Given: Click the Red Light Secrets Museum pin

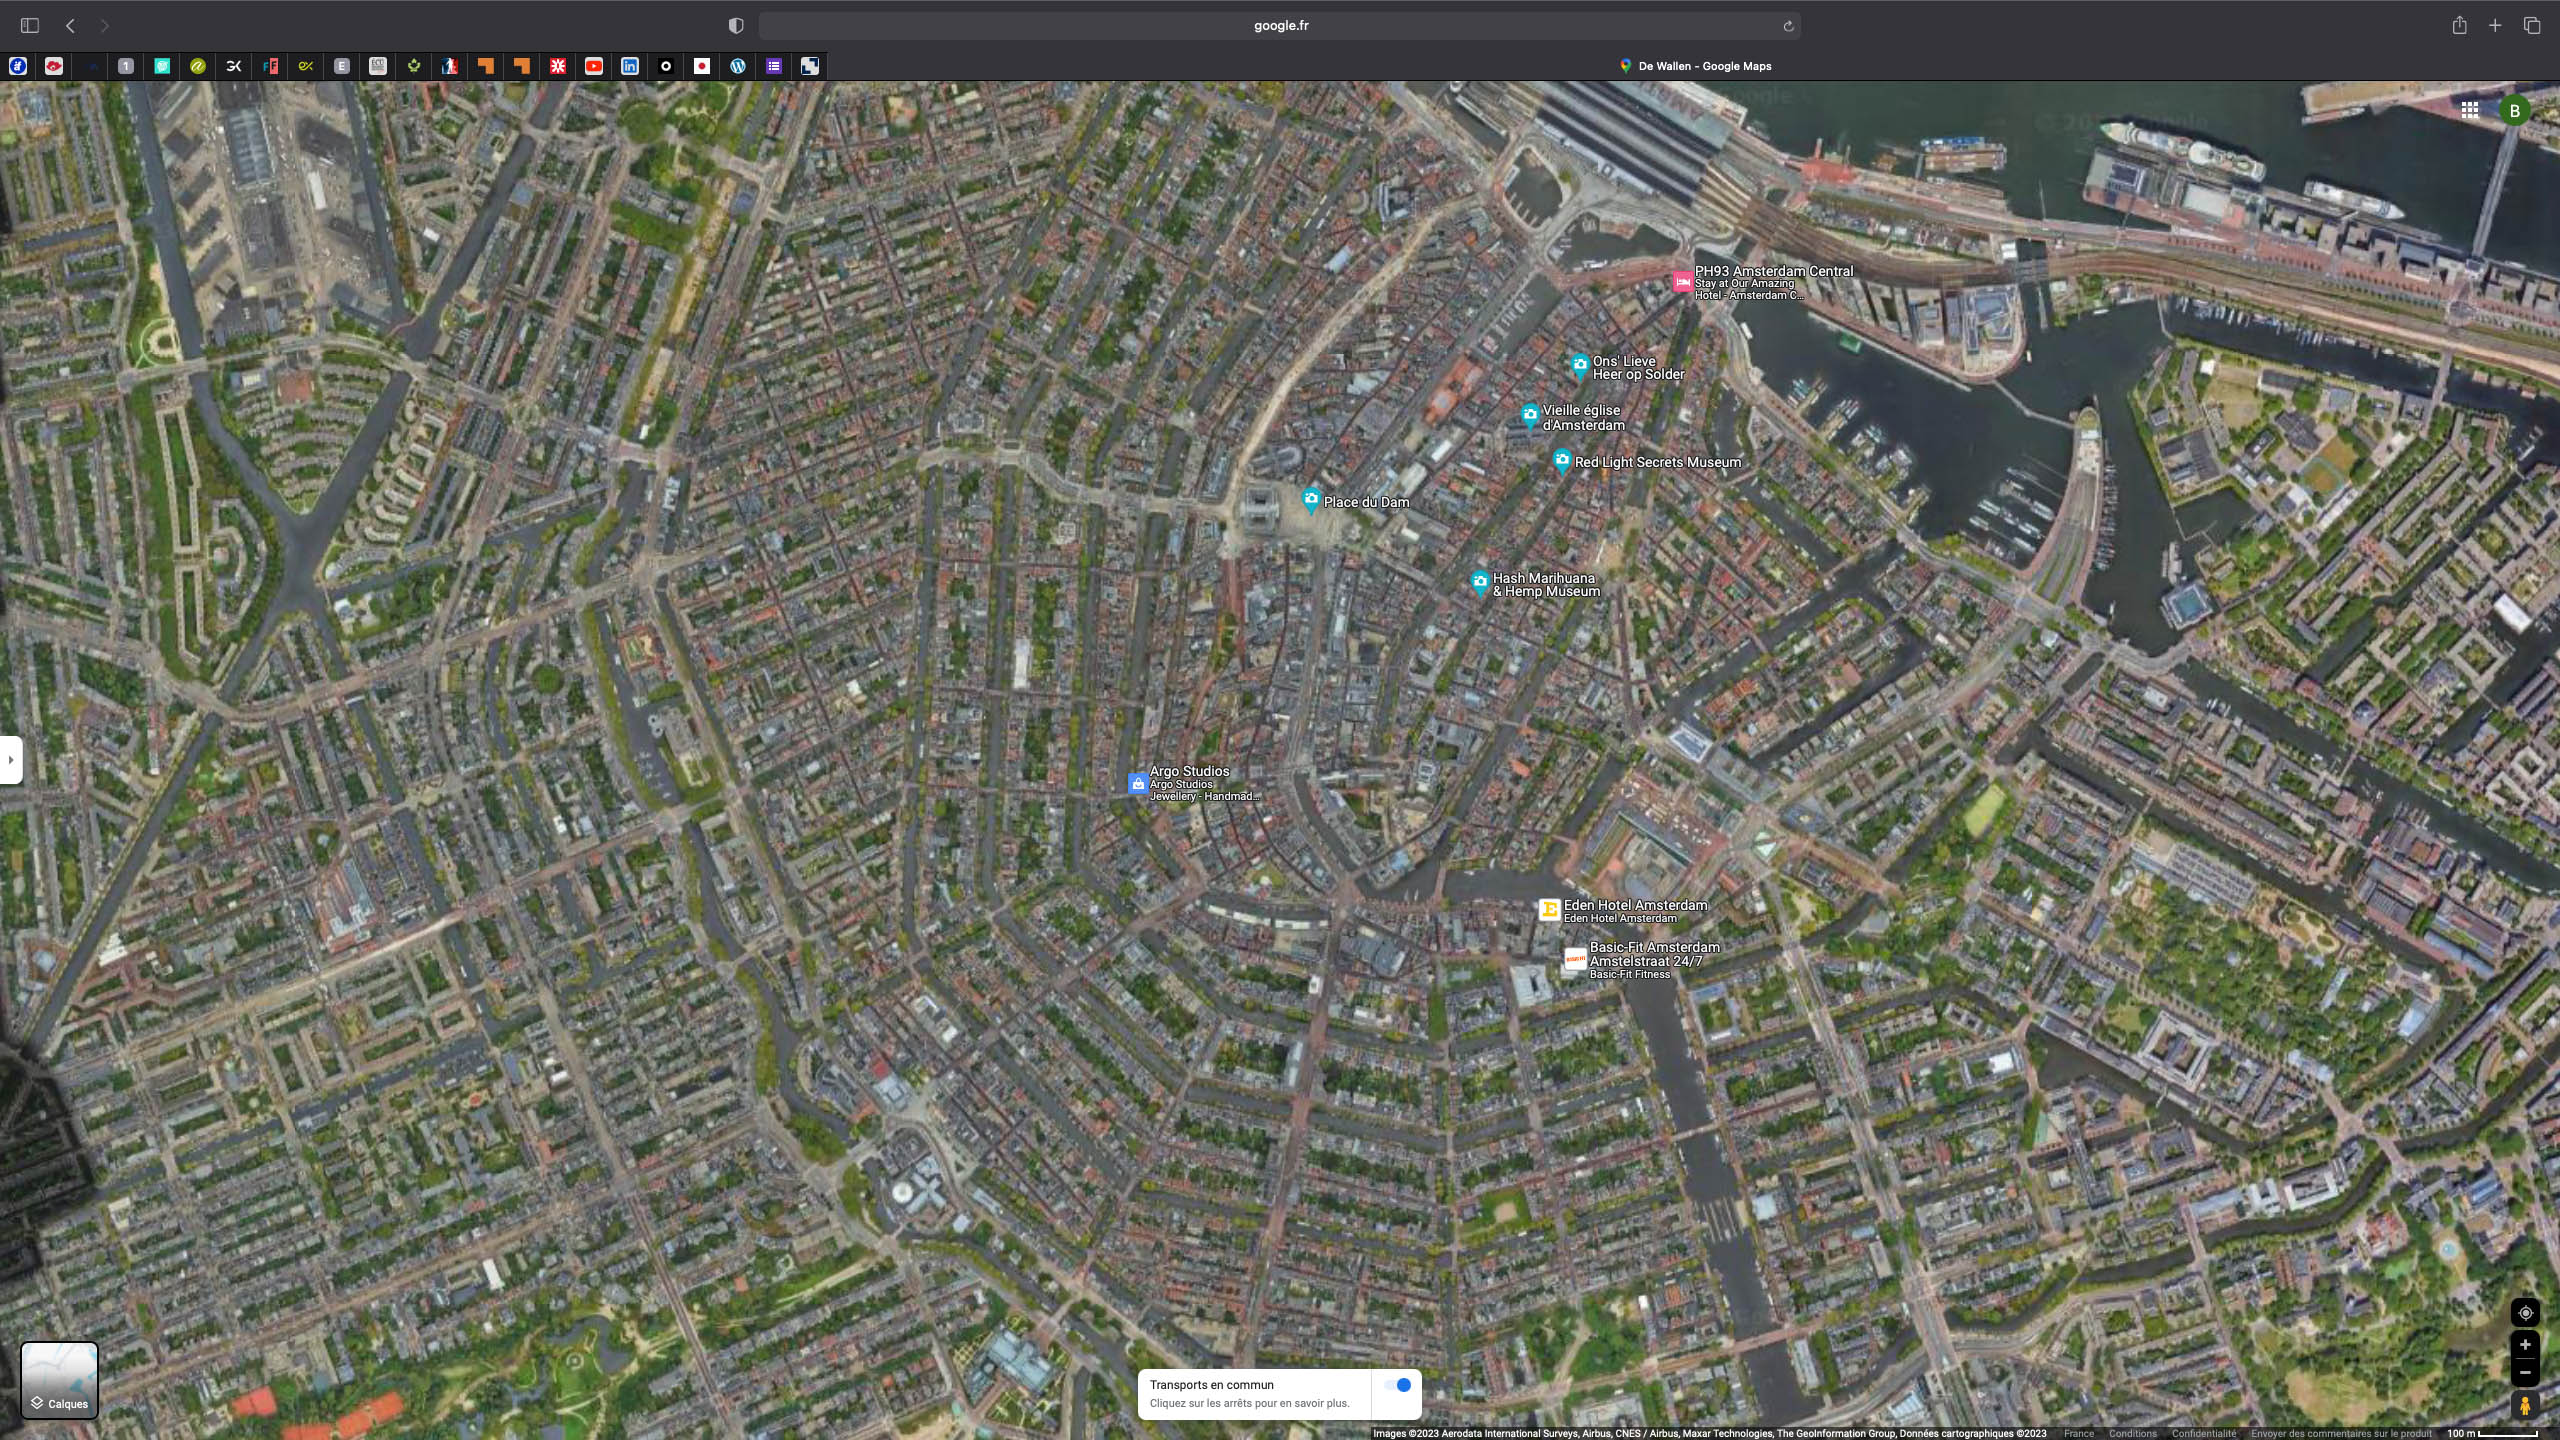Looking at the screenshot, I should click(1562, 460).
